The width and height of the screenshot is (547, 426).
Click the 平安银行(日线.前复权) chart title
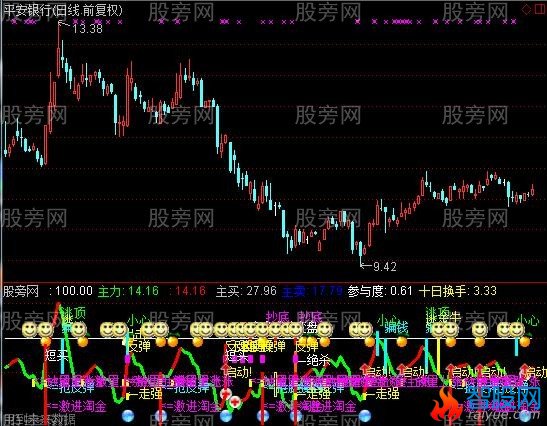pyautogui.click(x=63, y=10)
